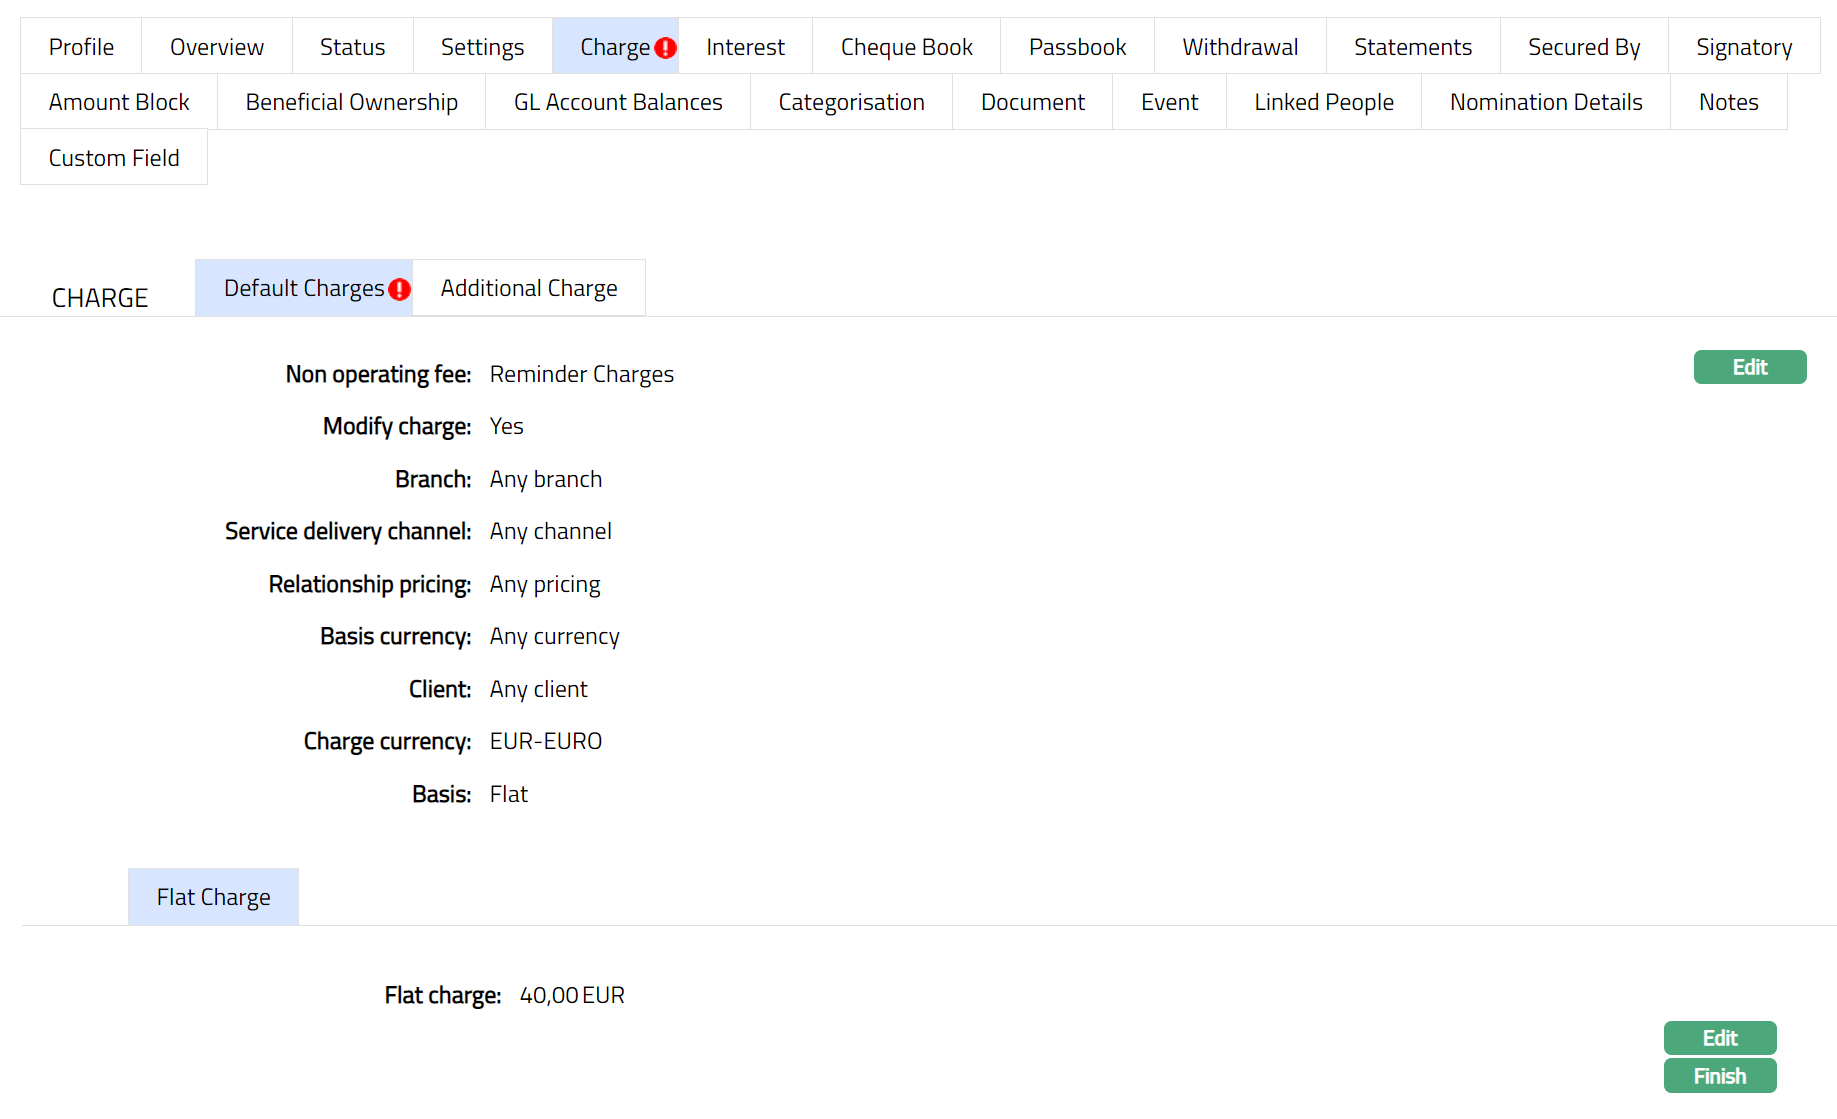Select the Flat Charge tab
Image resolution: width=1837 pixels, height=1119 pixels.
pos(213,897)
